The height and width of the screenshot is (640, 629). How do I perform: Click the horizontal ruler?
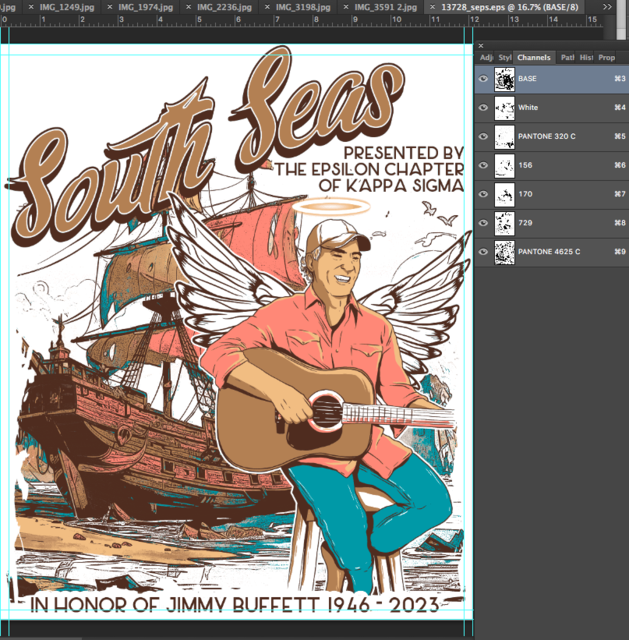pyautogui.click(x=301, y=20)
